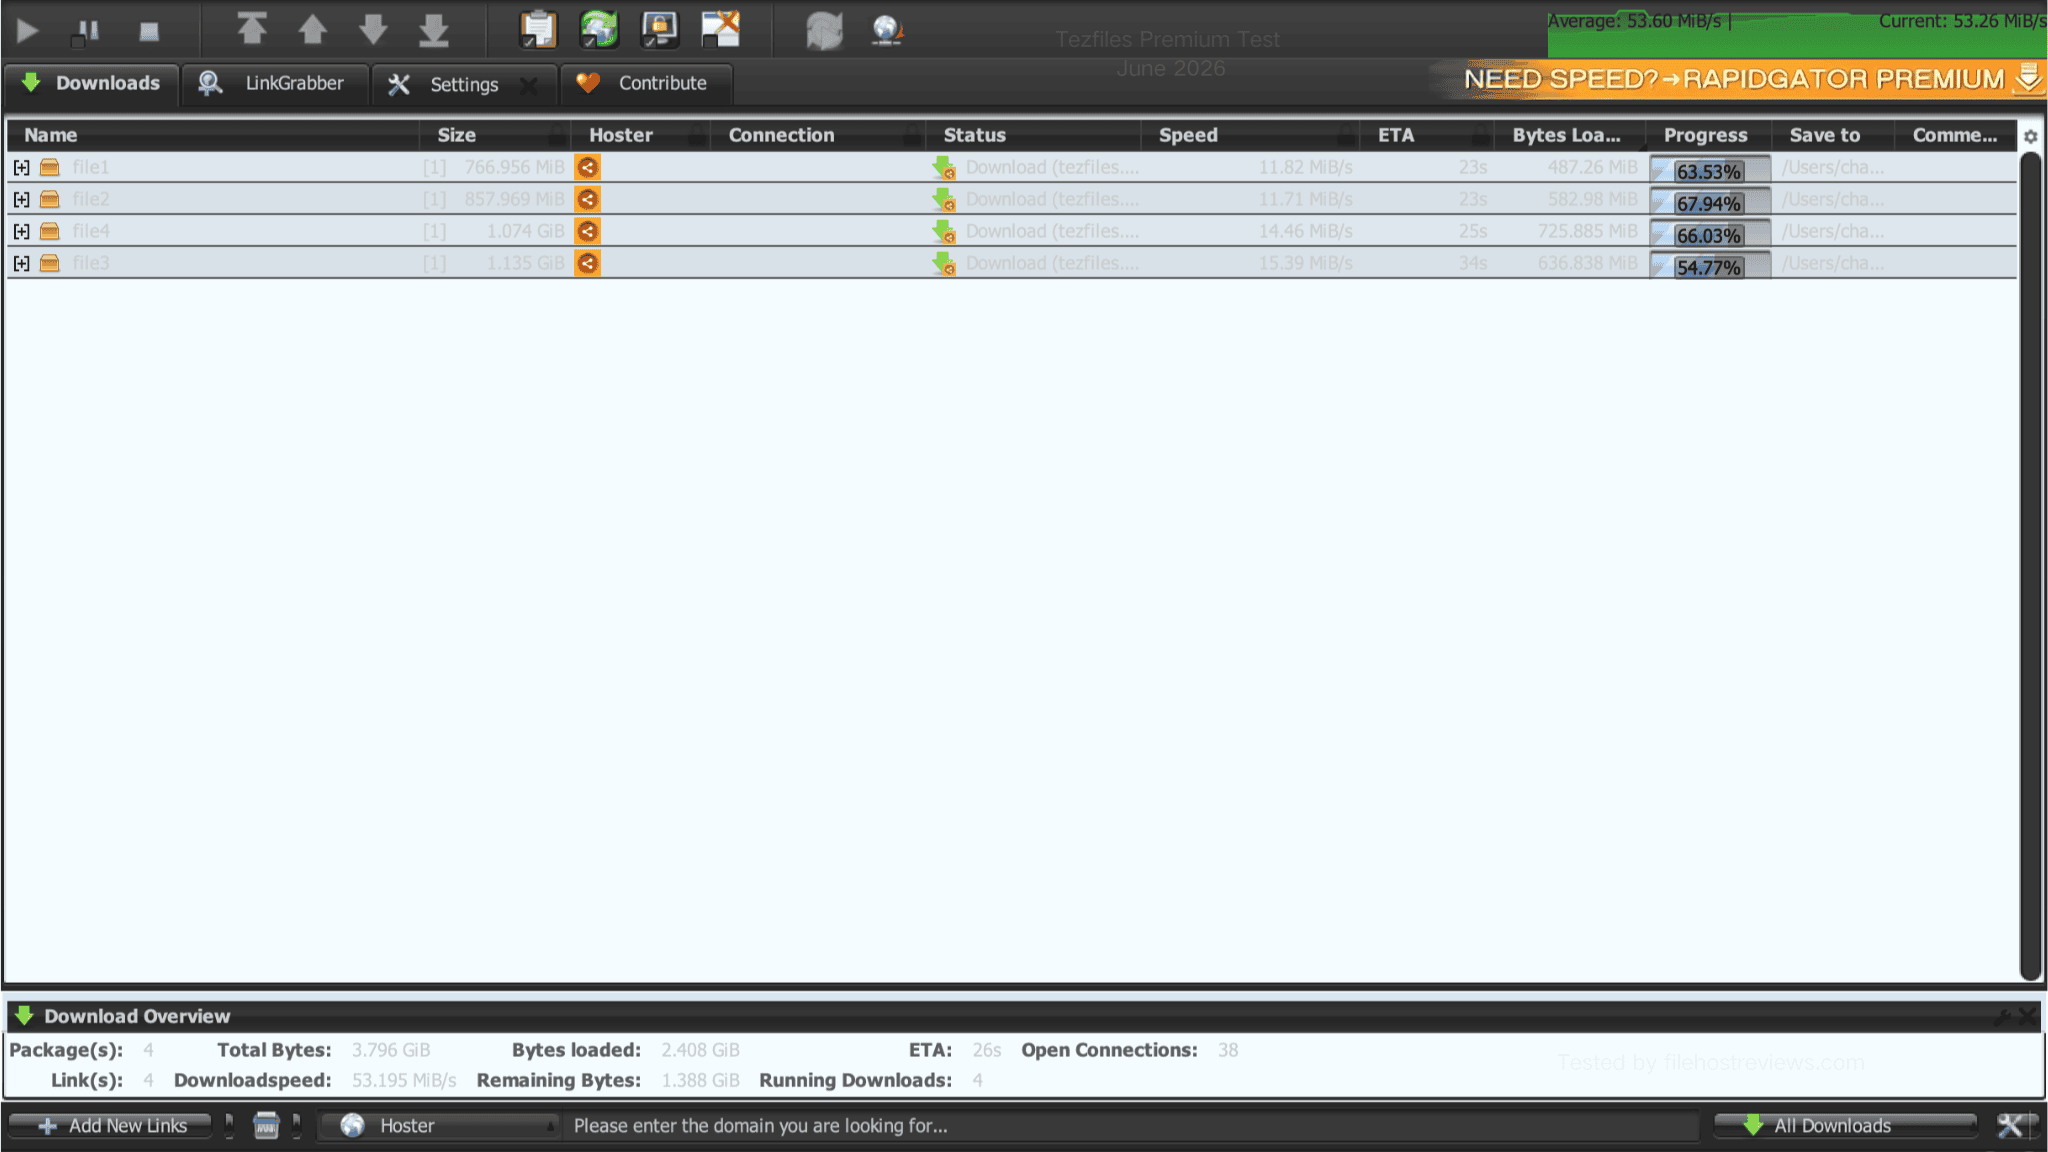Image resolution: width=2048 pixels, height=1152 pixels.
Task: Click the vertical scrollbar of downloads list
Action: pyautogui.click(x=2030, y=565)
